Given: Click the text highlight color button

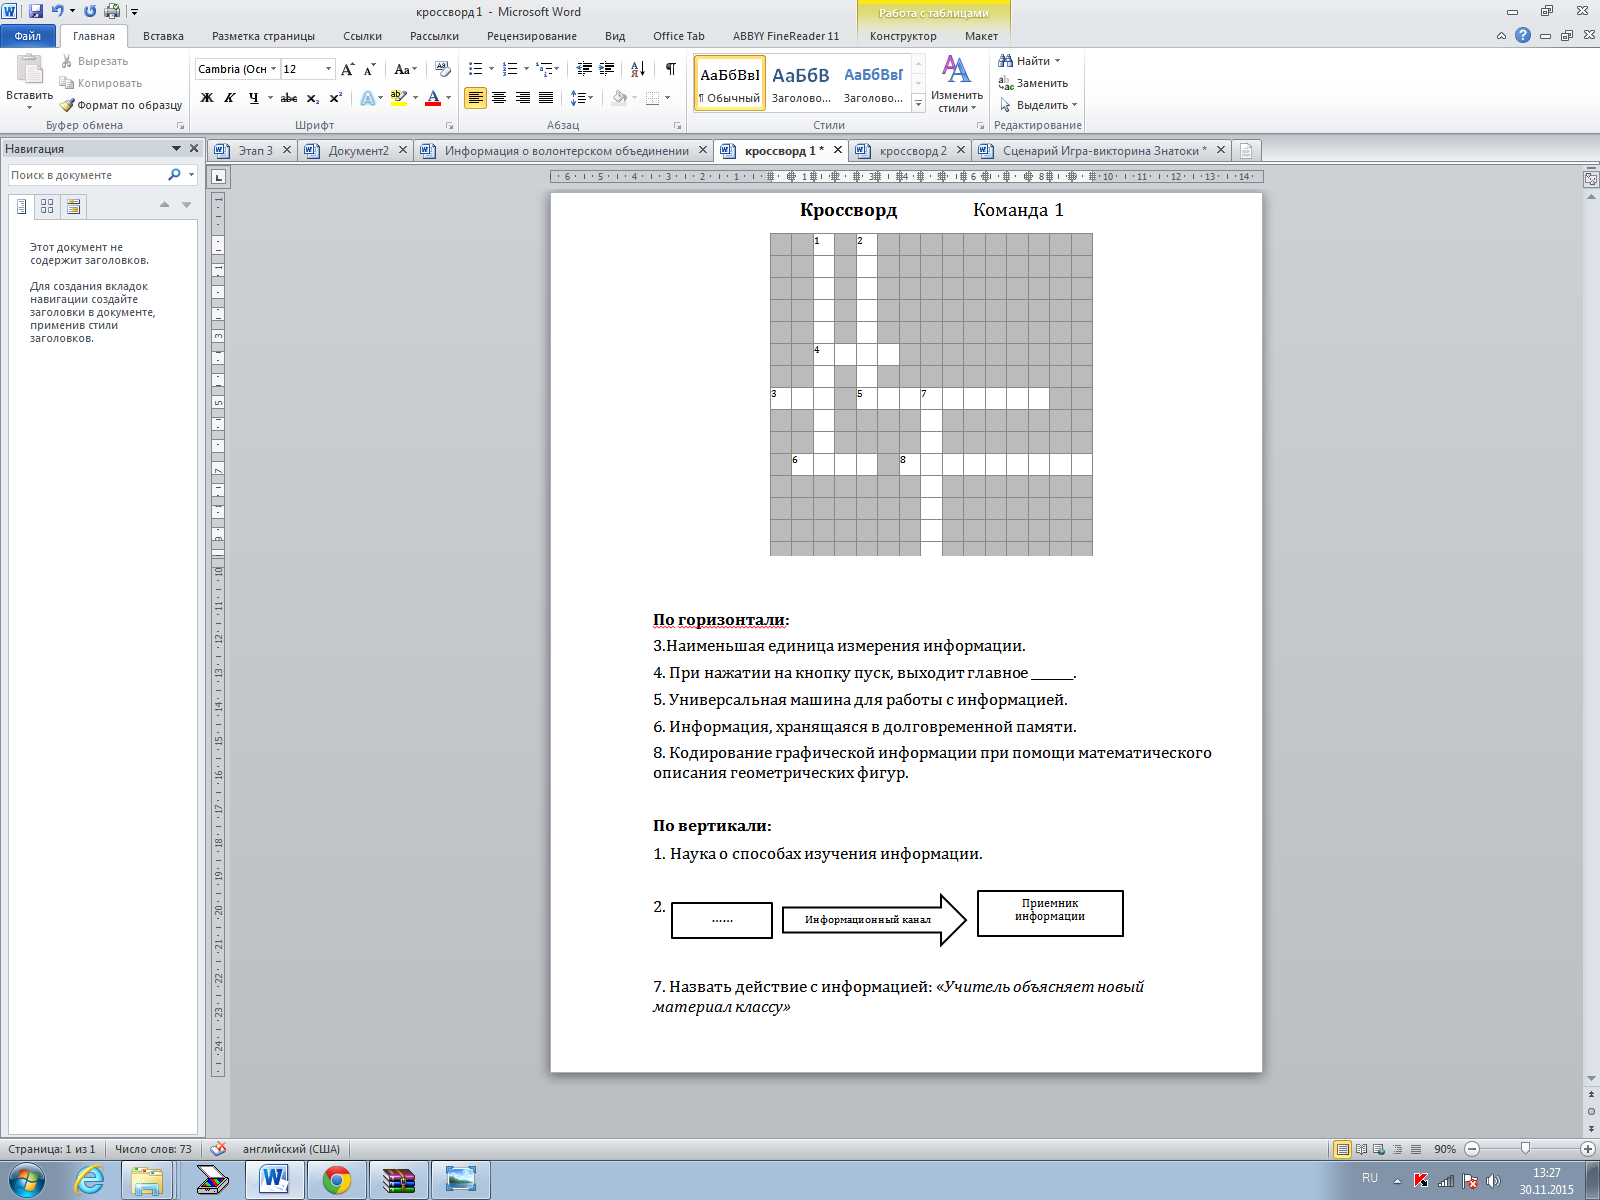Looking at the screenshot, I should (x=399, y=98).
